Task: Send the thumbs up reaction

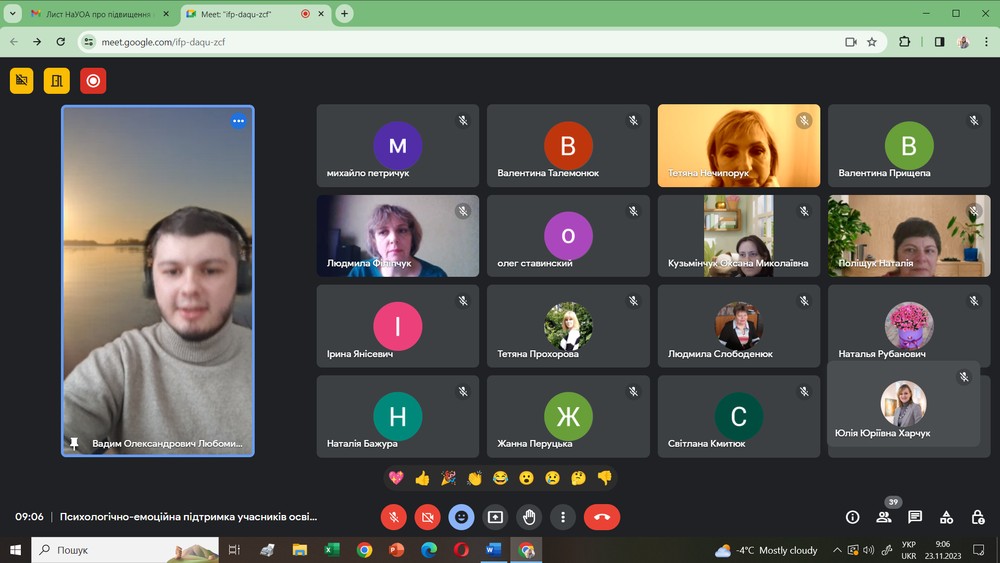Action: [422, 478]
